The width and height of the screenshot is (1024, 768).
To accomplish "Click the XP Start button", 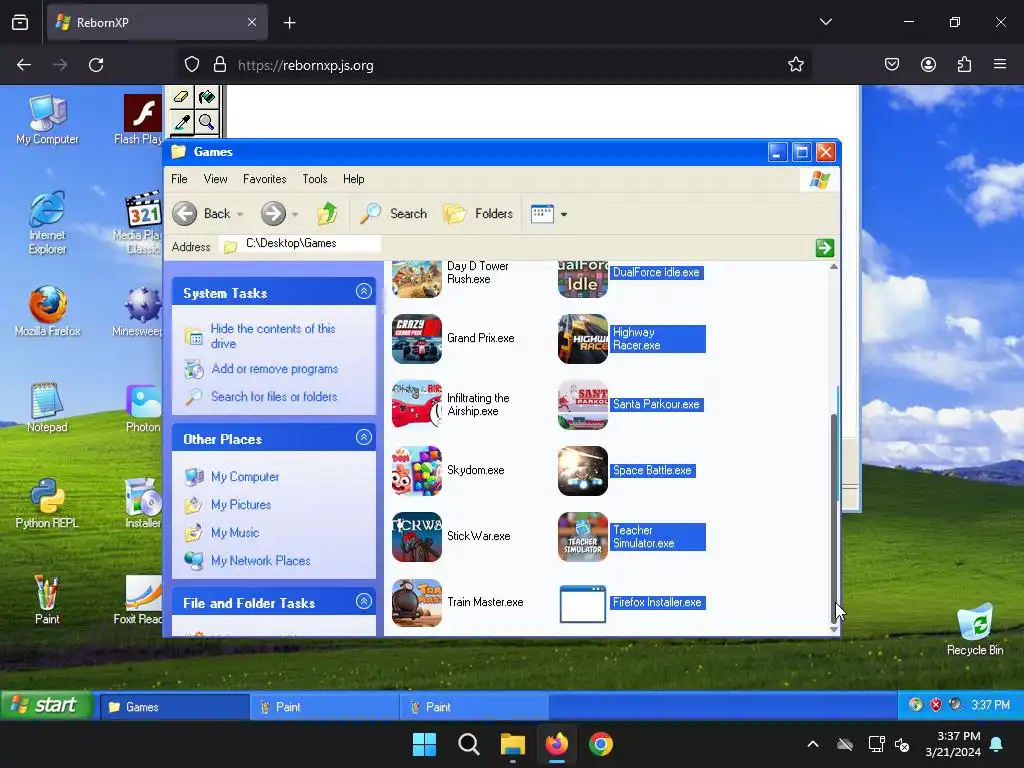I will pos(46,705).
